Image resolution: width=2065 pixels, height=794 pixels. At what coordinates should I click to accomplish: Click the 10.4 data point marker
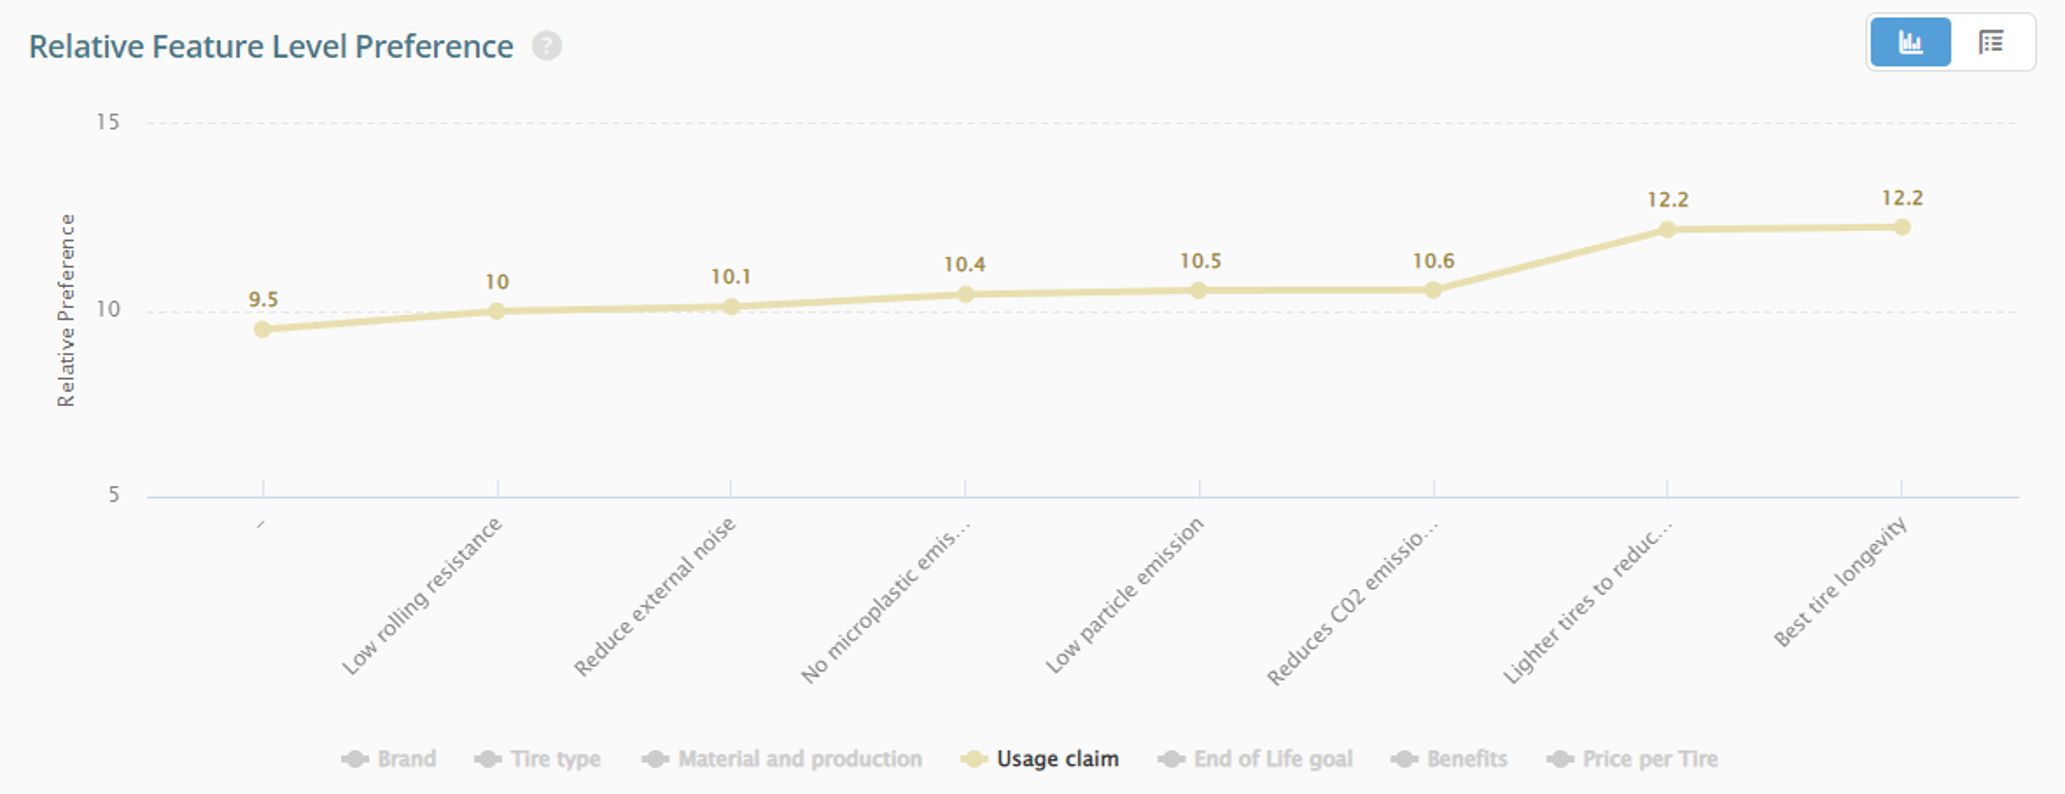[x=965, y=294]
